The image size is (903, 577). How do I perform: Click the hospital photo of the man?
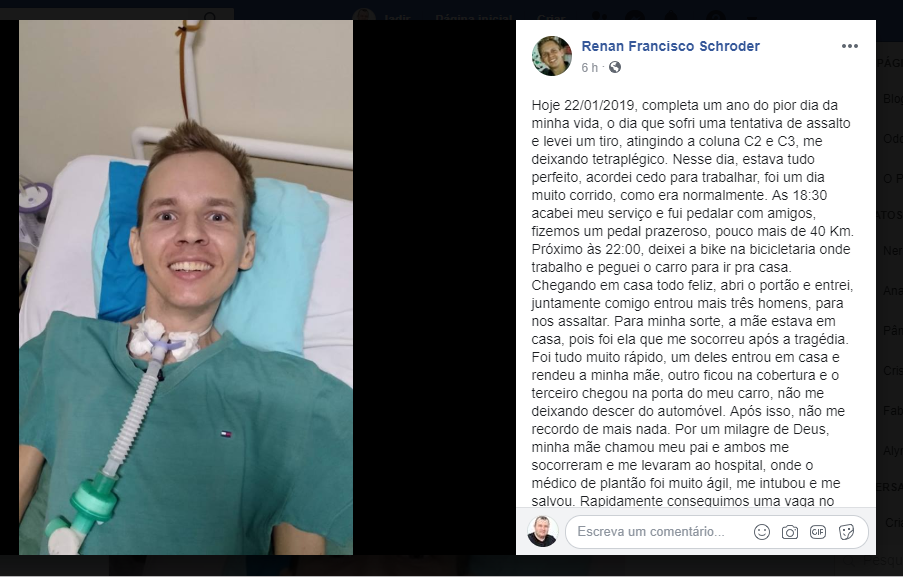tap(186, 287)
